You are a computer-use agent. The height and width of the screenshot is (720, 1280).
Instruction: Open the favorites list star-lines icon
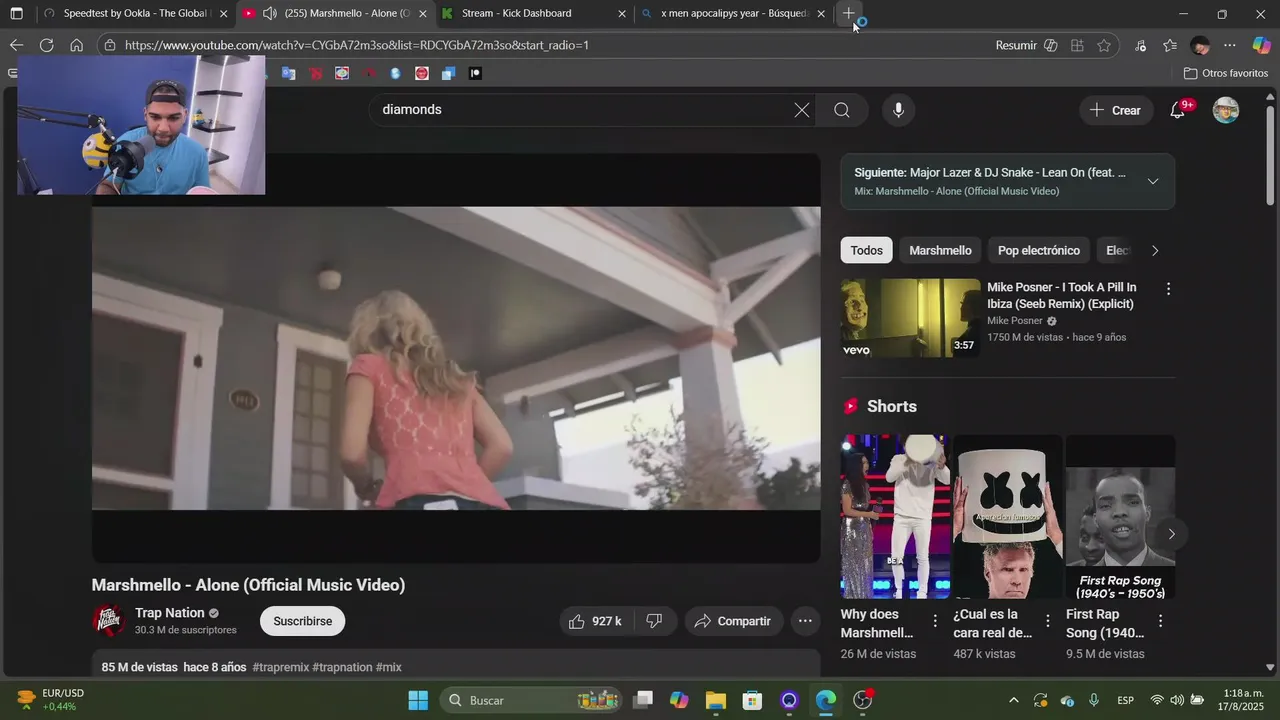[x=1170, y=45]
